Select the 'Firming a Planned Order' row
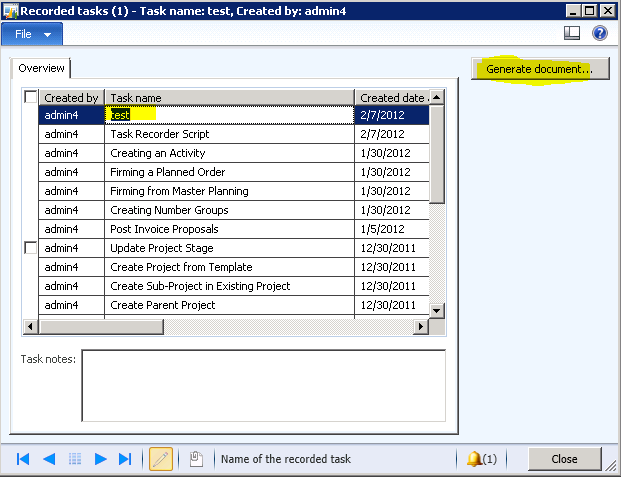621x477 pixels. click(x=234, y=172)
